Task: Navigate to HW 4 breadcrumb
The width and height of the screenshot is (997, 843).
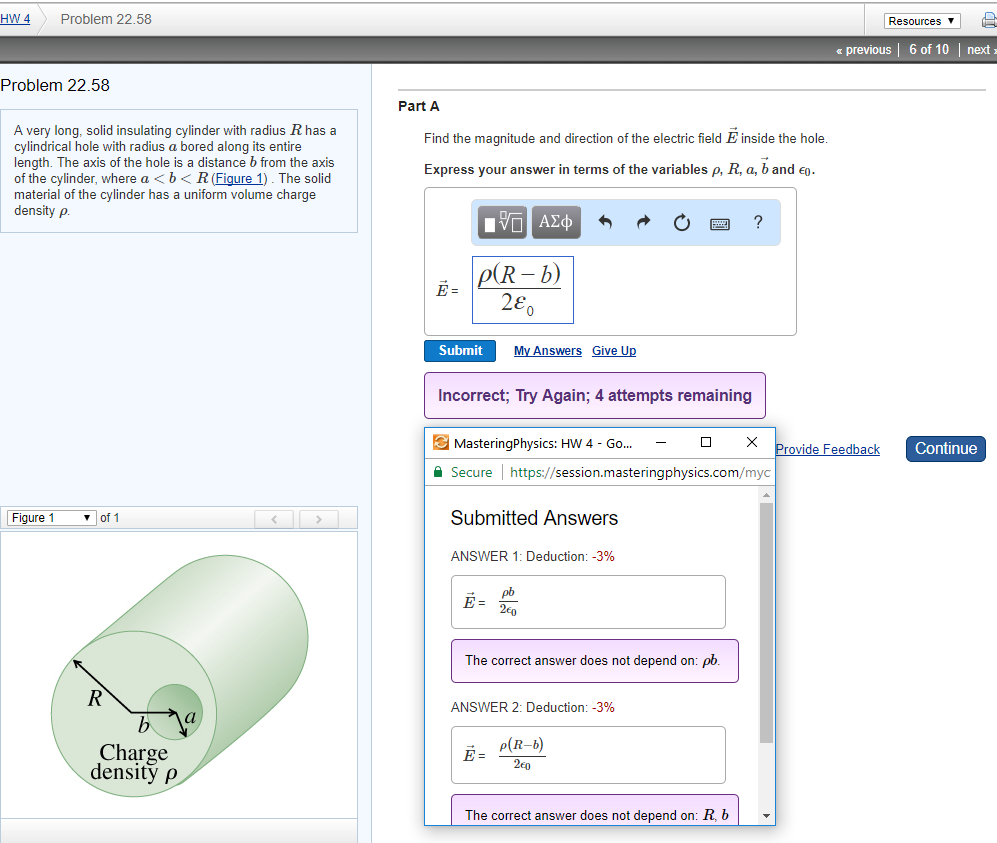Action: (x=14, y=20)
